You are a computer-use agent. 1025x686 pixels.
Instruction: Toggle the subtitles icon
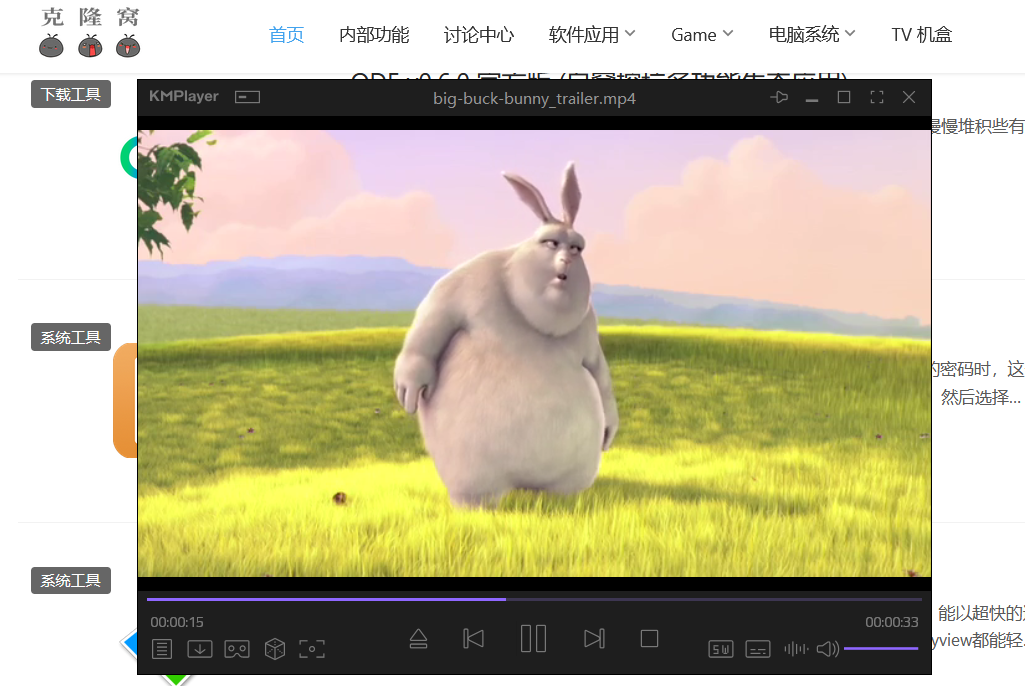tap(758, 649)
